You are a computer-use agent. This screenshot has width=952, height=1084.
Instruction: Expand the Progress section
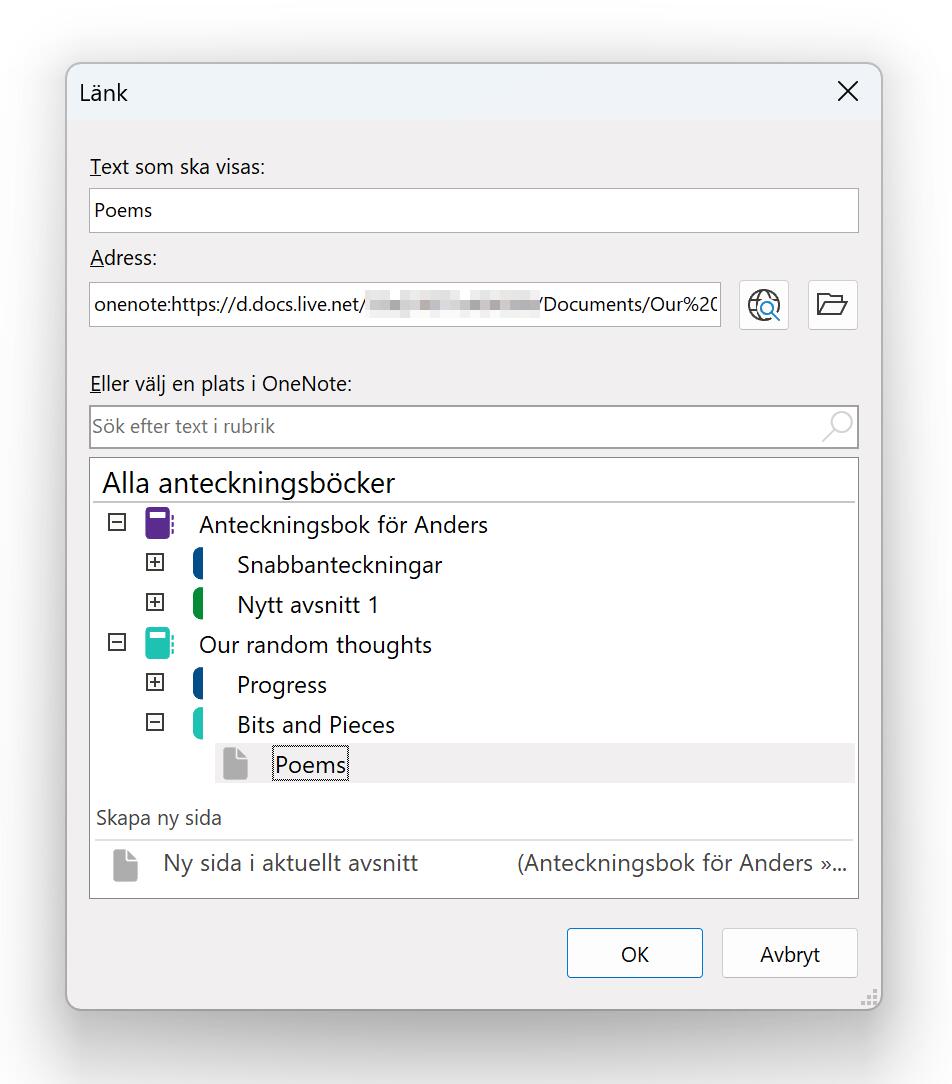155,682
